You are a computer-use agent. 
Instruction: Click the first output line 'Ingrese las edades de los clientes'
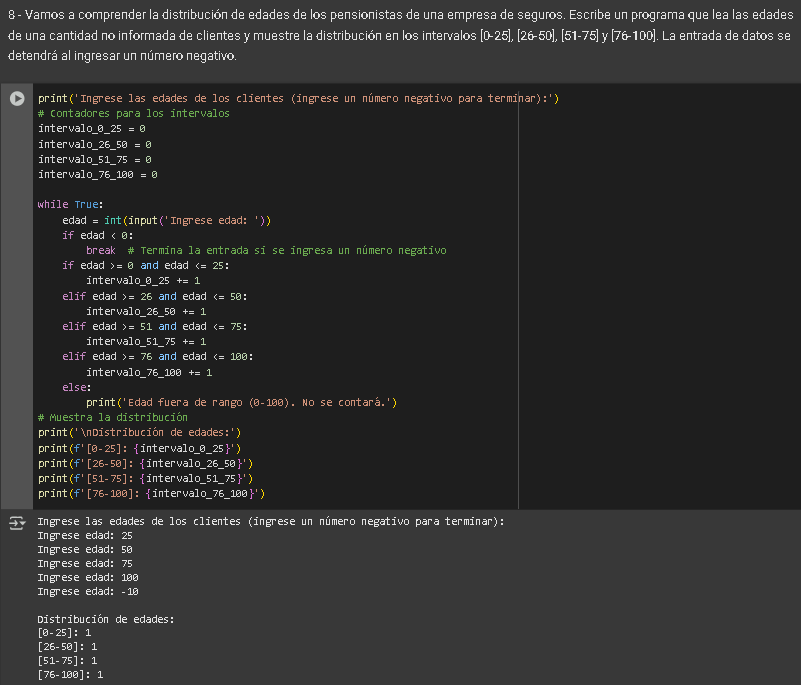[x=271, y=522]
